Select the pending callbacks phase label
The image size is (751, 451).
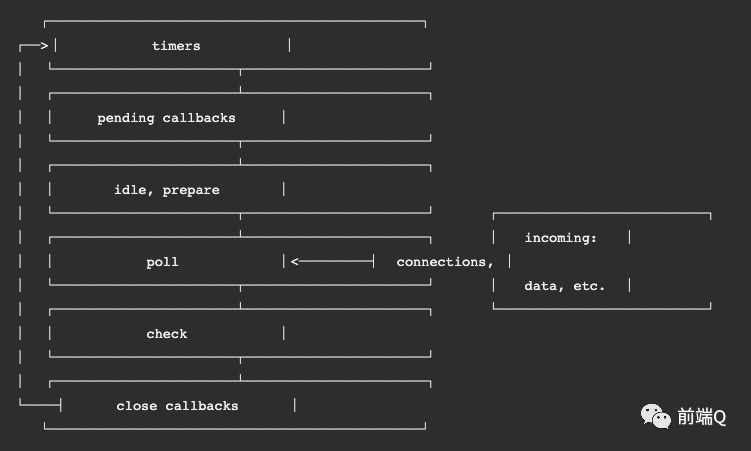click(166, 118)
